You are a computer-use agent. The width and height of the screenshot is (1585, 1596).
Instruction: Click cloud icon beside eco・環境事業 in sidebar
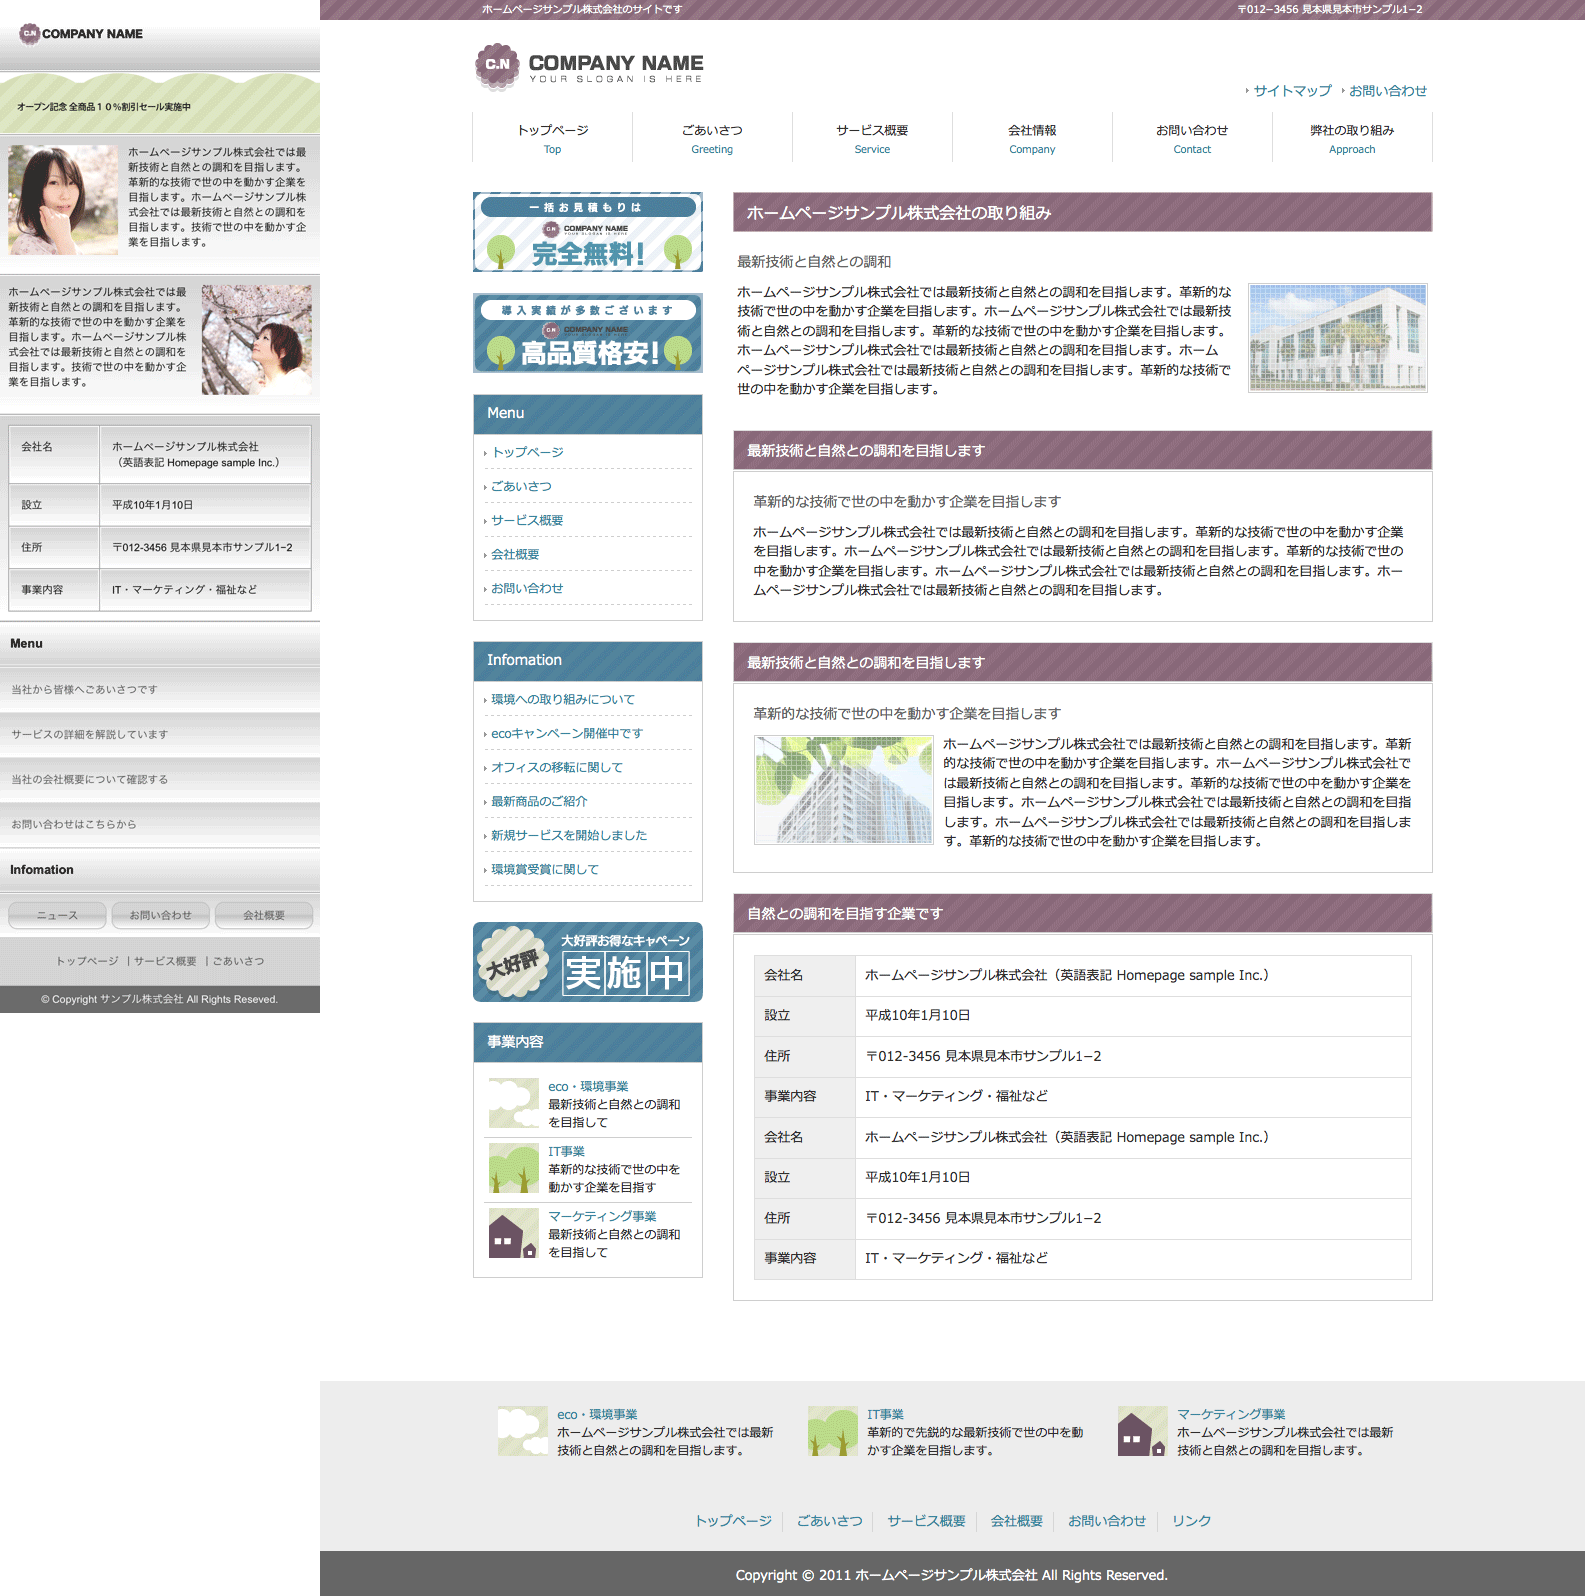point(513,1103)
